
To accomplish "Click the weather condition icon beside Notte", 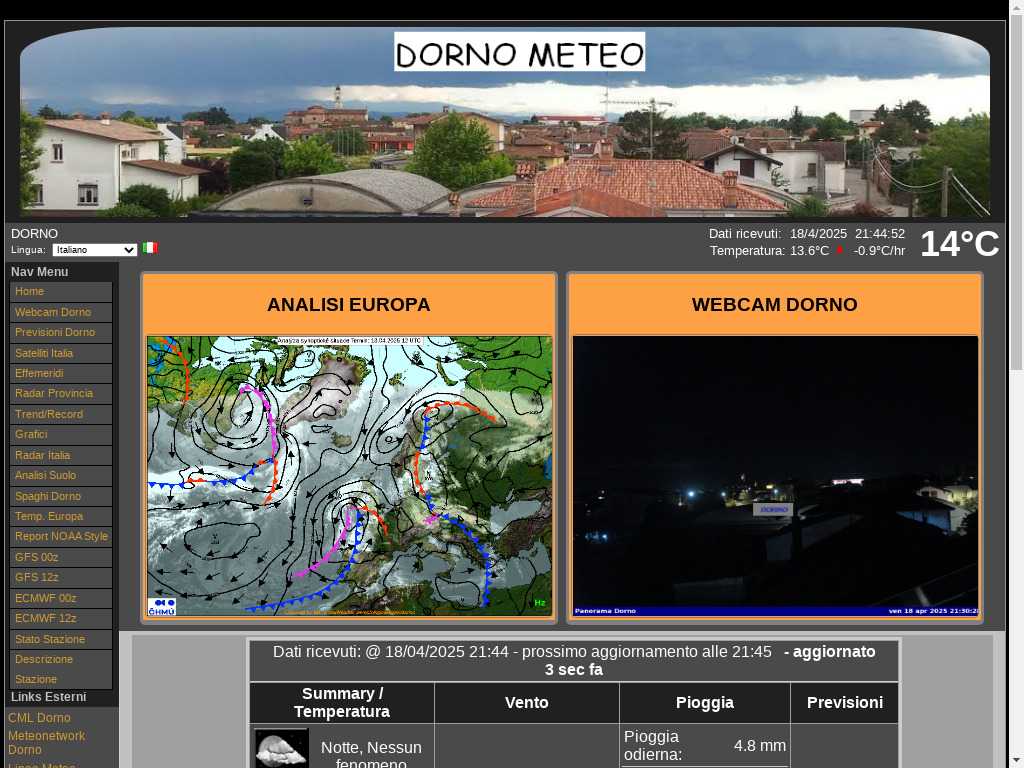I will pyautogui.click(x=281, y=748).
